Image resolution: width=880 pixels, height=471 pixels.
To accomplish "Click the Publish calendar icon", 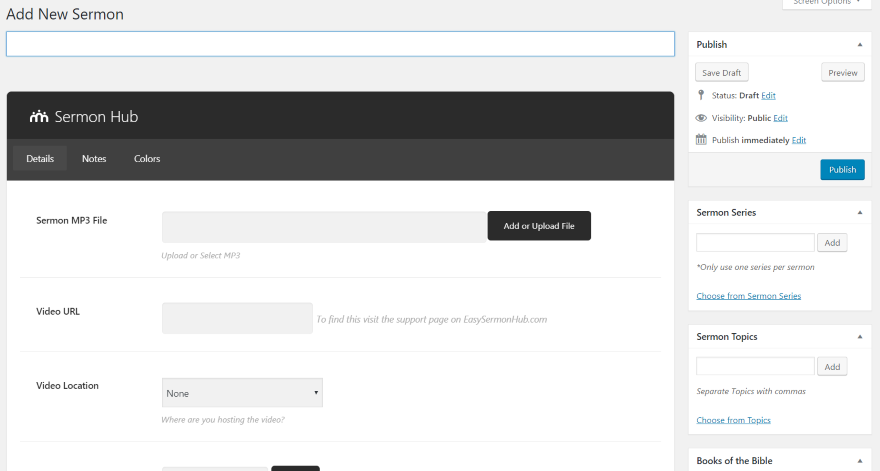I will pos(701,139).
